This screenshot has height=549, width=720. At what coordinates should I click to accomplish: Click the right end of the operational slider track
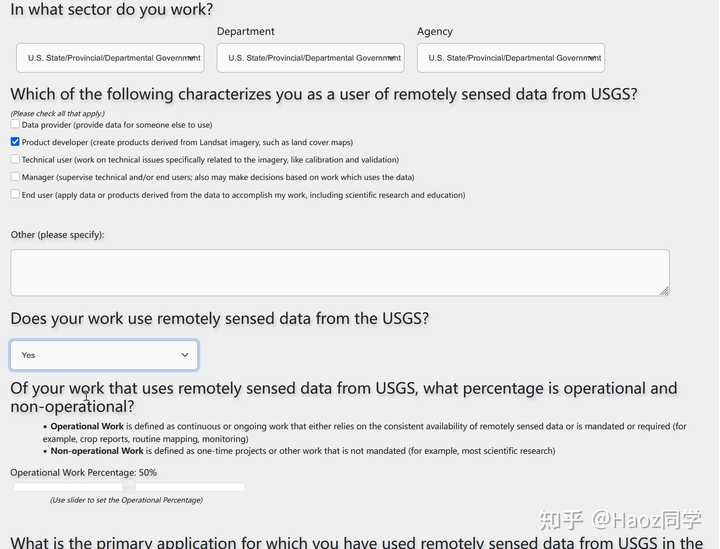[241, 487]
